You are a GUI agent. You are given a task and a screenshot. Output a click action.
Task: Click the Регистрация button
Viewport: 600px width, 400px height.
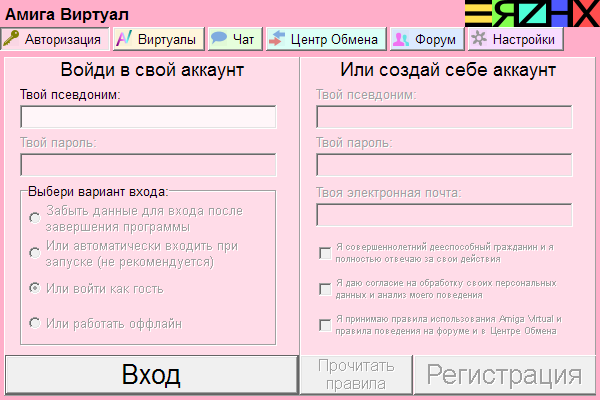coord(504,375)
